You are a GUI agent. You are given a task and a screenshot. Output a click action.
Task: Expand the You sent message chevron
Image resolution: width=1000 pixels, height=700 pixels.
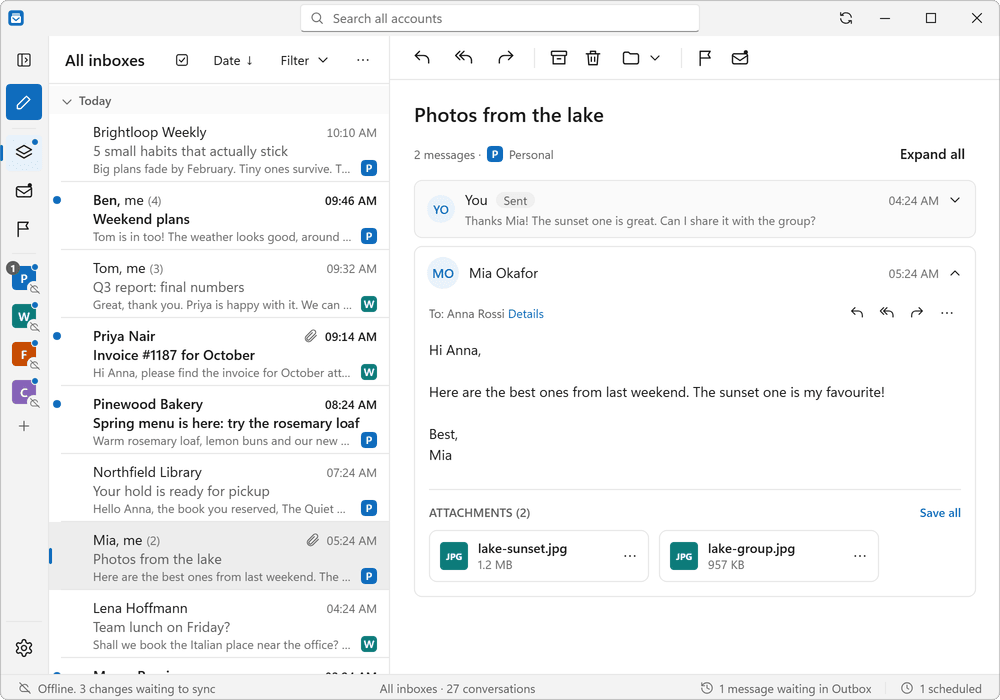[x=955, y=200]
